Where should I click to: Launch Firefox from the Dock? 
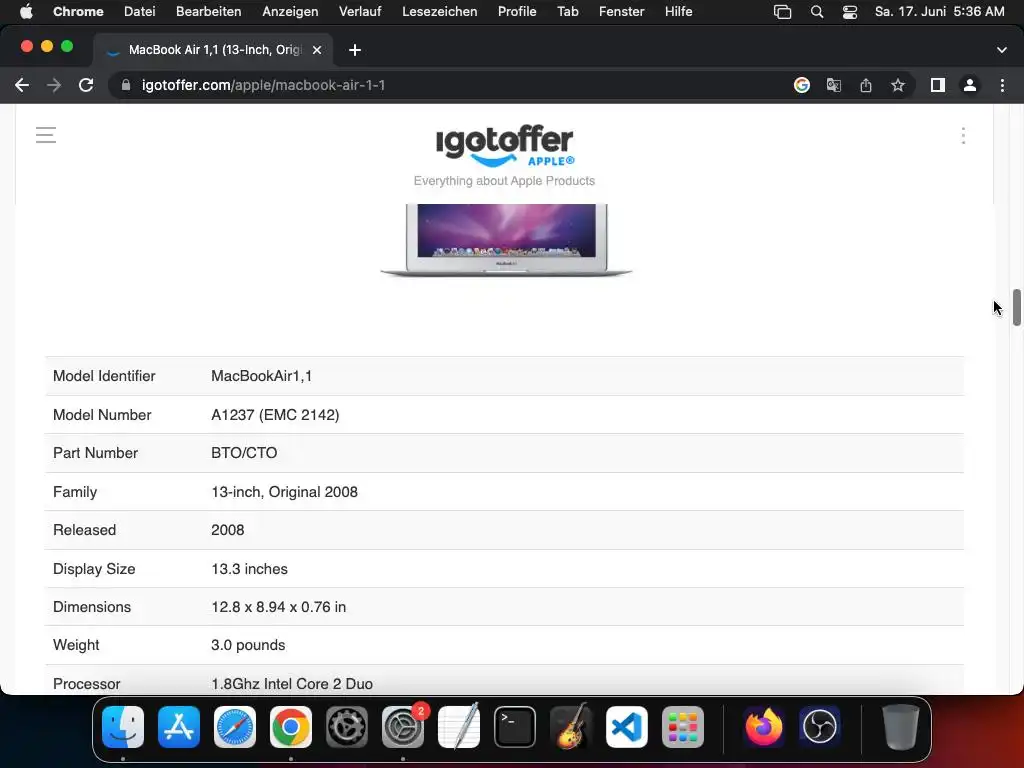[763, 727]
